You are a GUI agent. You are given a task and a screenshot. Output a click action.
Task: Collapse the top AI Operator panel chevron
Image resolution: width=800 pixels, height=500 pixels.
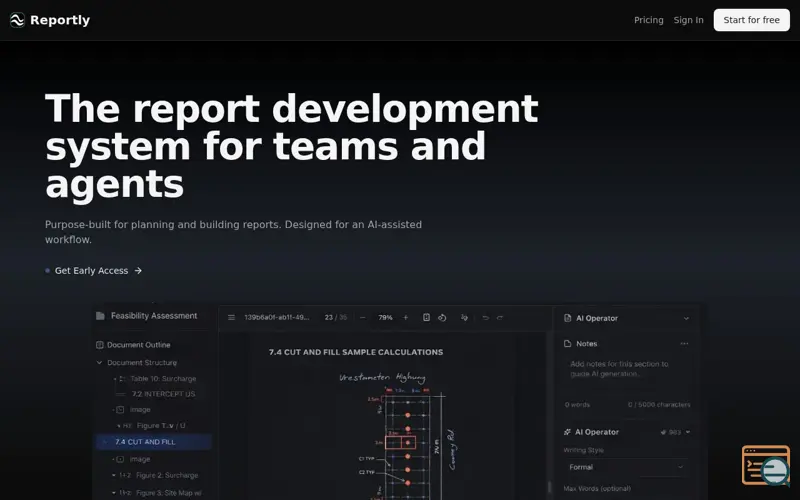pos(686,318)
